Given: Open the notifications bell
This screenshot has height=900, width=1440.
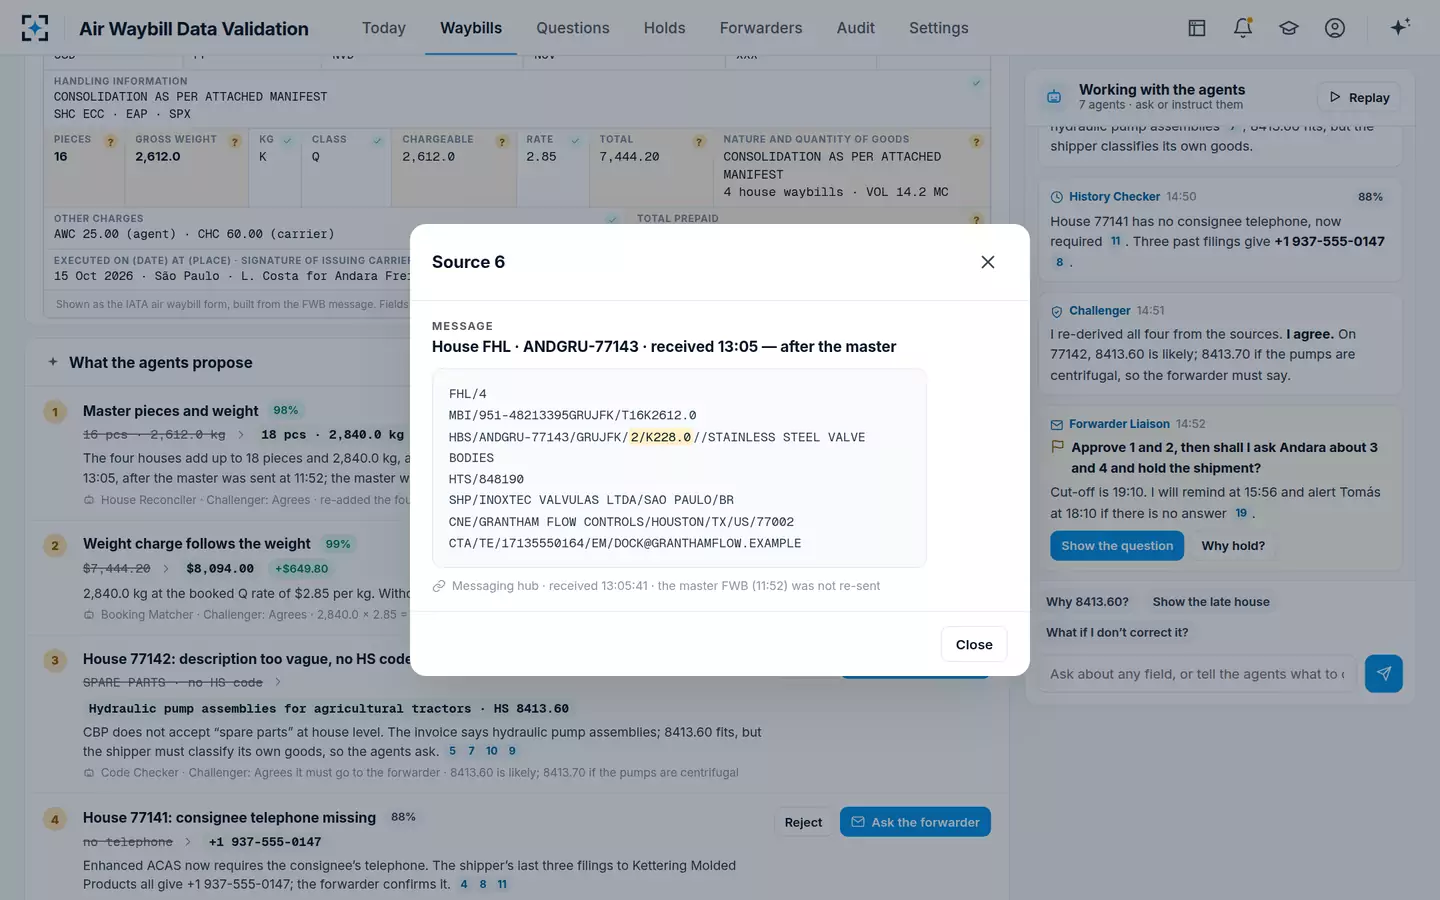Looking at the screenshot, I should (1243, 28).
